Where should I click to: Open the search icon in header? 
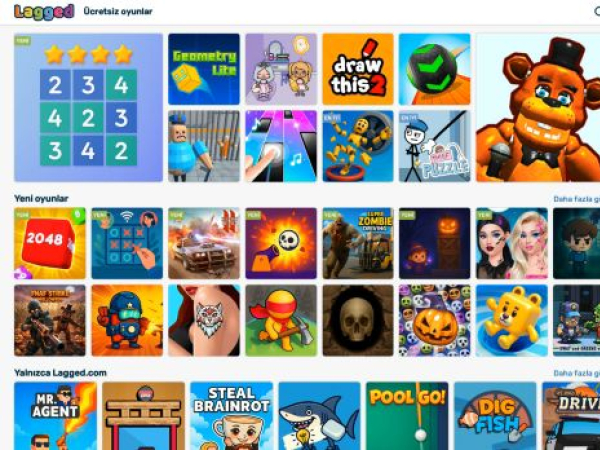click(x=597, y=11)
